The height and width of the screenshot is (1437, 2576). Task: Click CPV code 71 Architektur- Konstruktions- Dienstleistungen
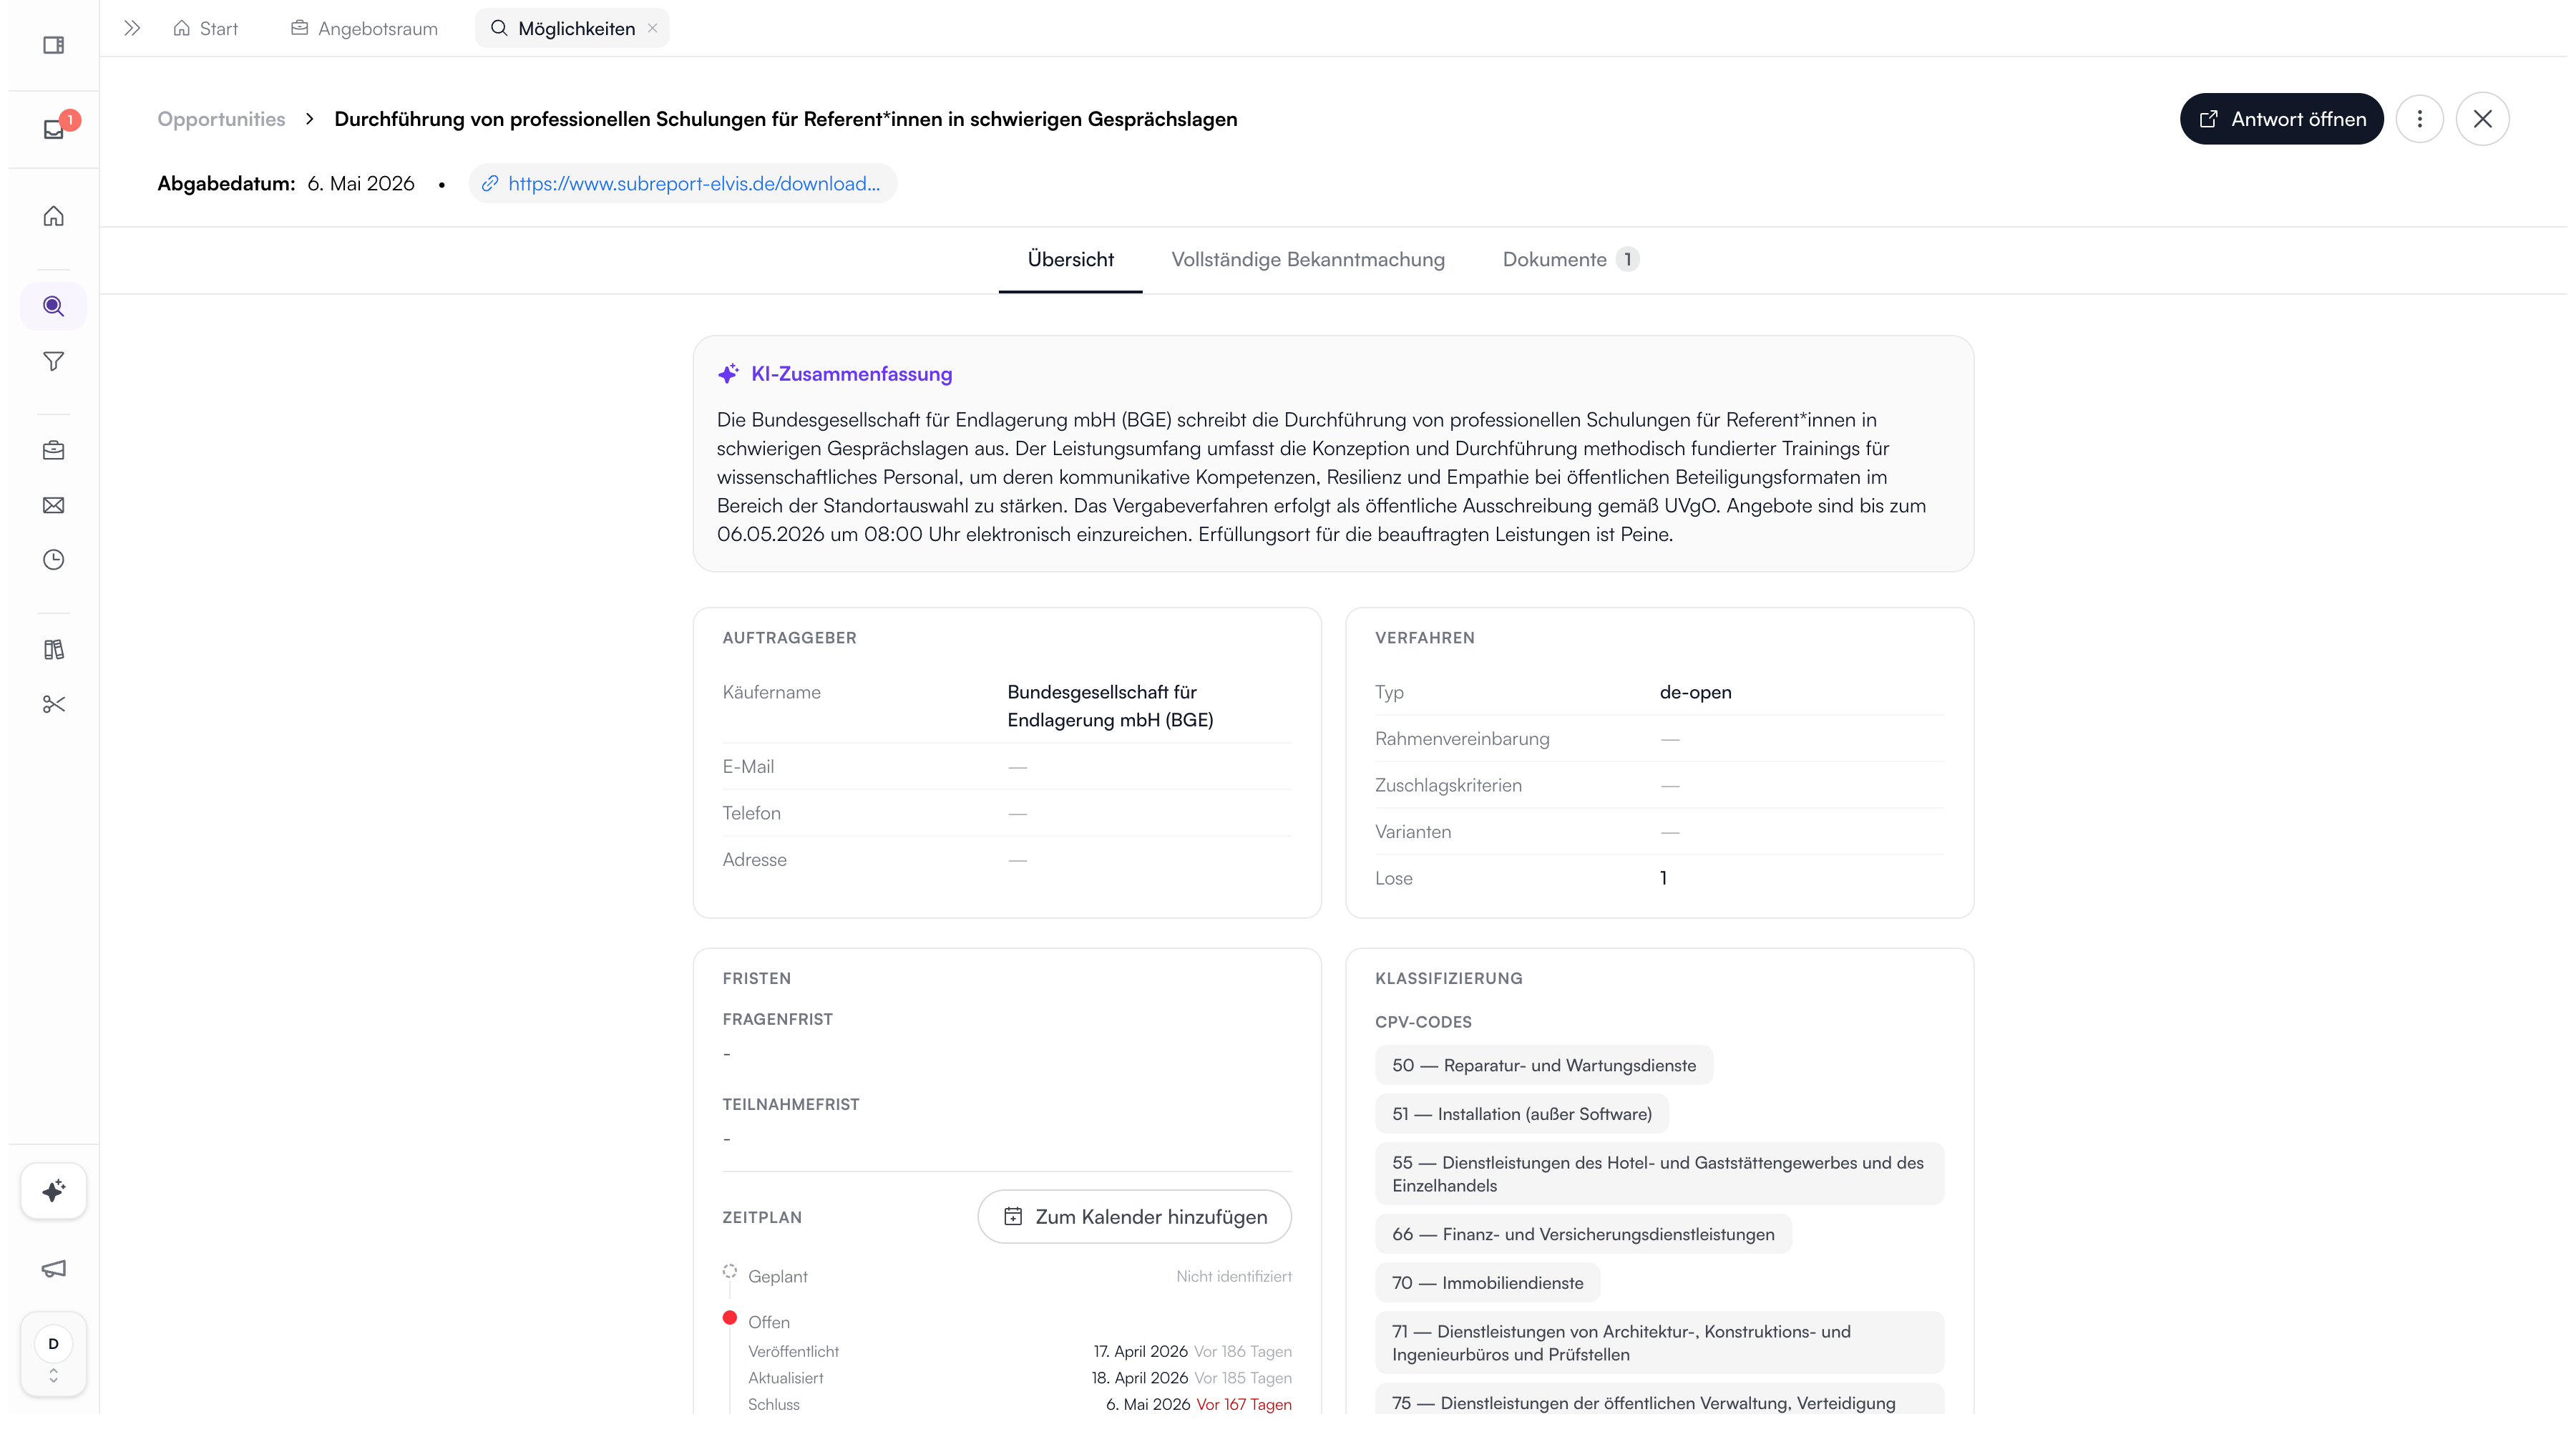(x=1660, y=1343)
